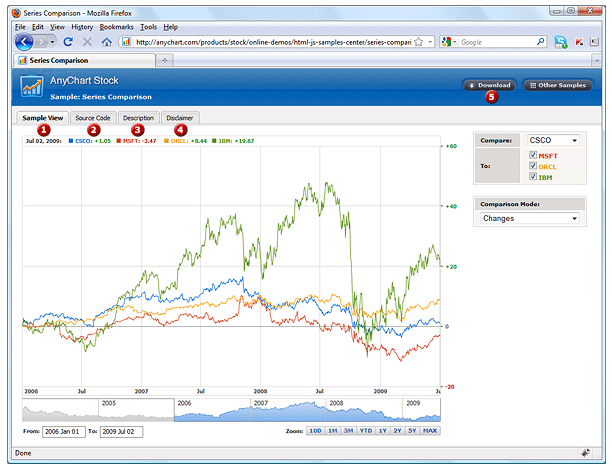Switch to the Source Code tab

(x=93, y=118)
